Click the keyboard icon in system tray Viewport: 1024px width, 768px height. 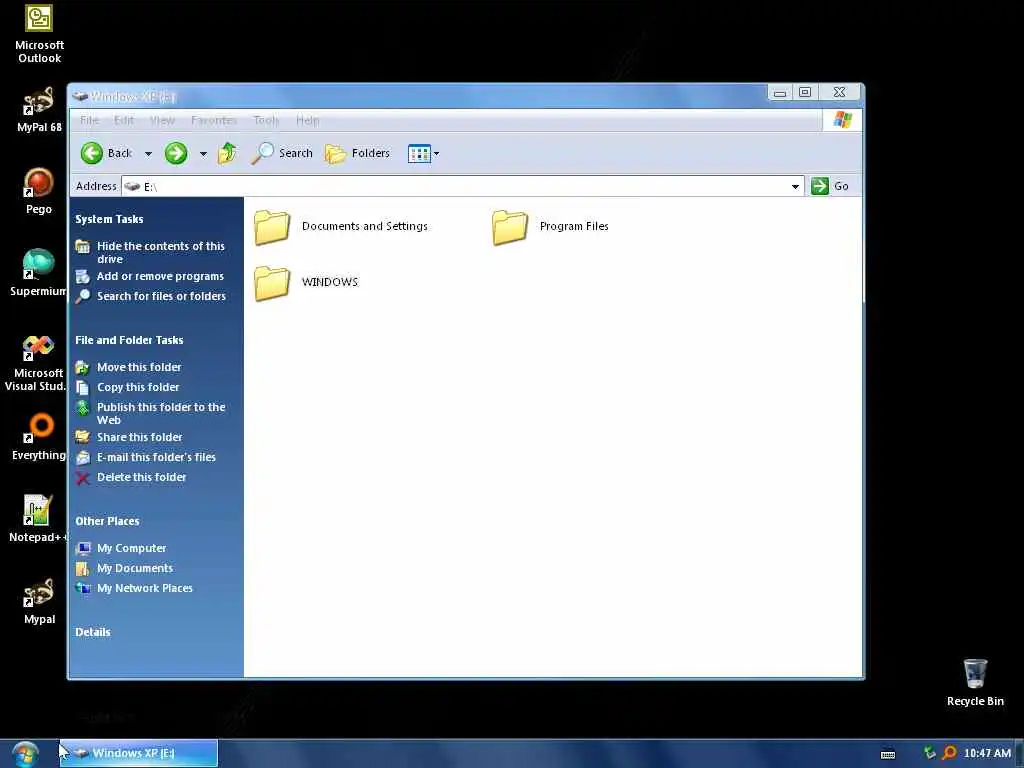click(x=888, y=754)
